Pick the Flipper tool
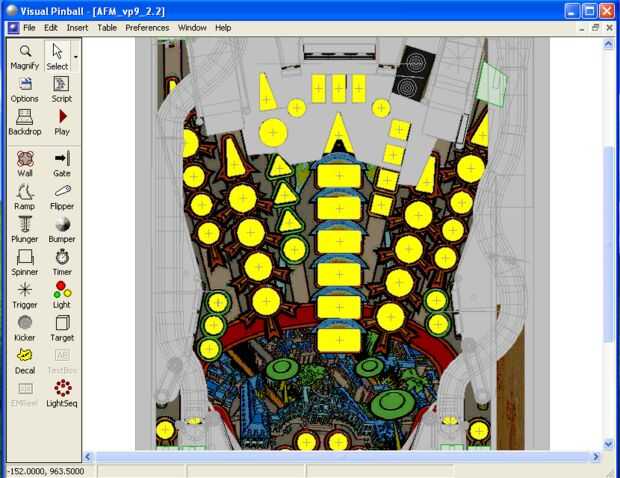The width and height of the screenshot is (620, 478). (62, 197)
